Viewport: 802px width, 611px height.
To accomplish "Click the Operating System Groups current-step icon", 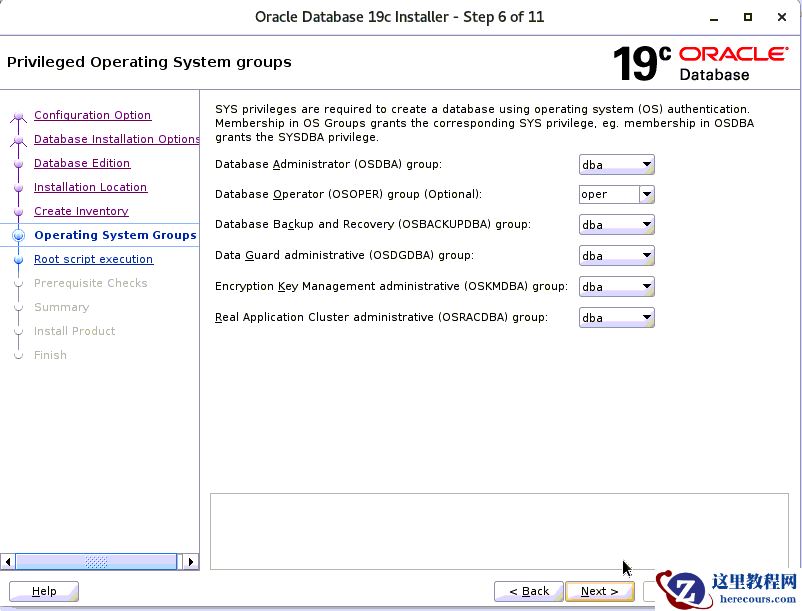I will 18,235.
